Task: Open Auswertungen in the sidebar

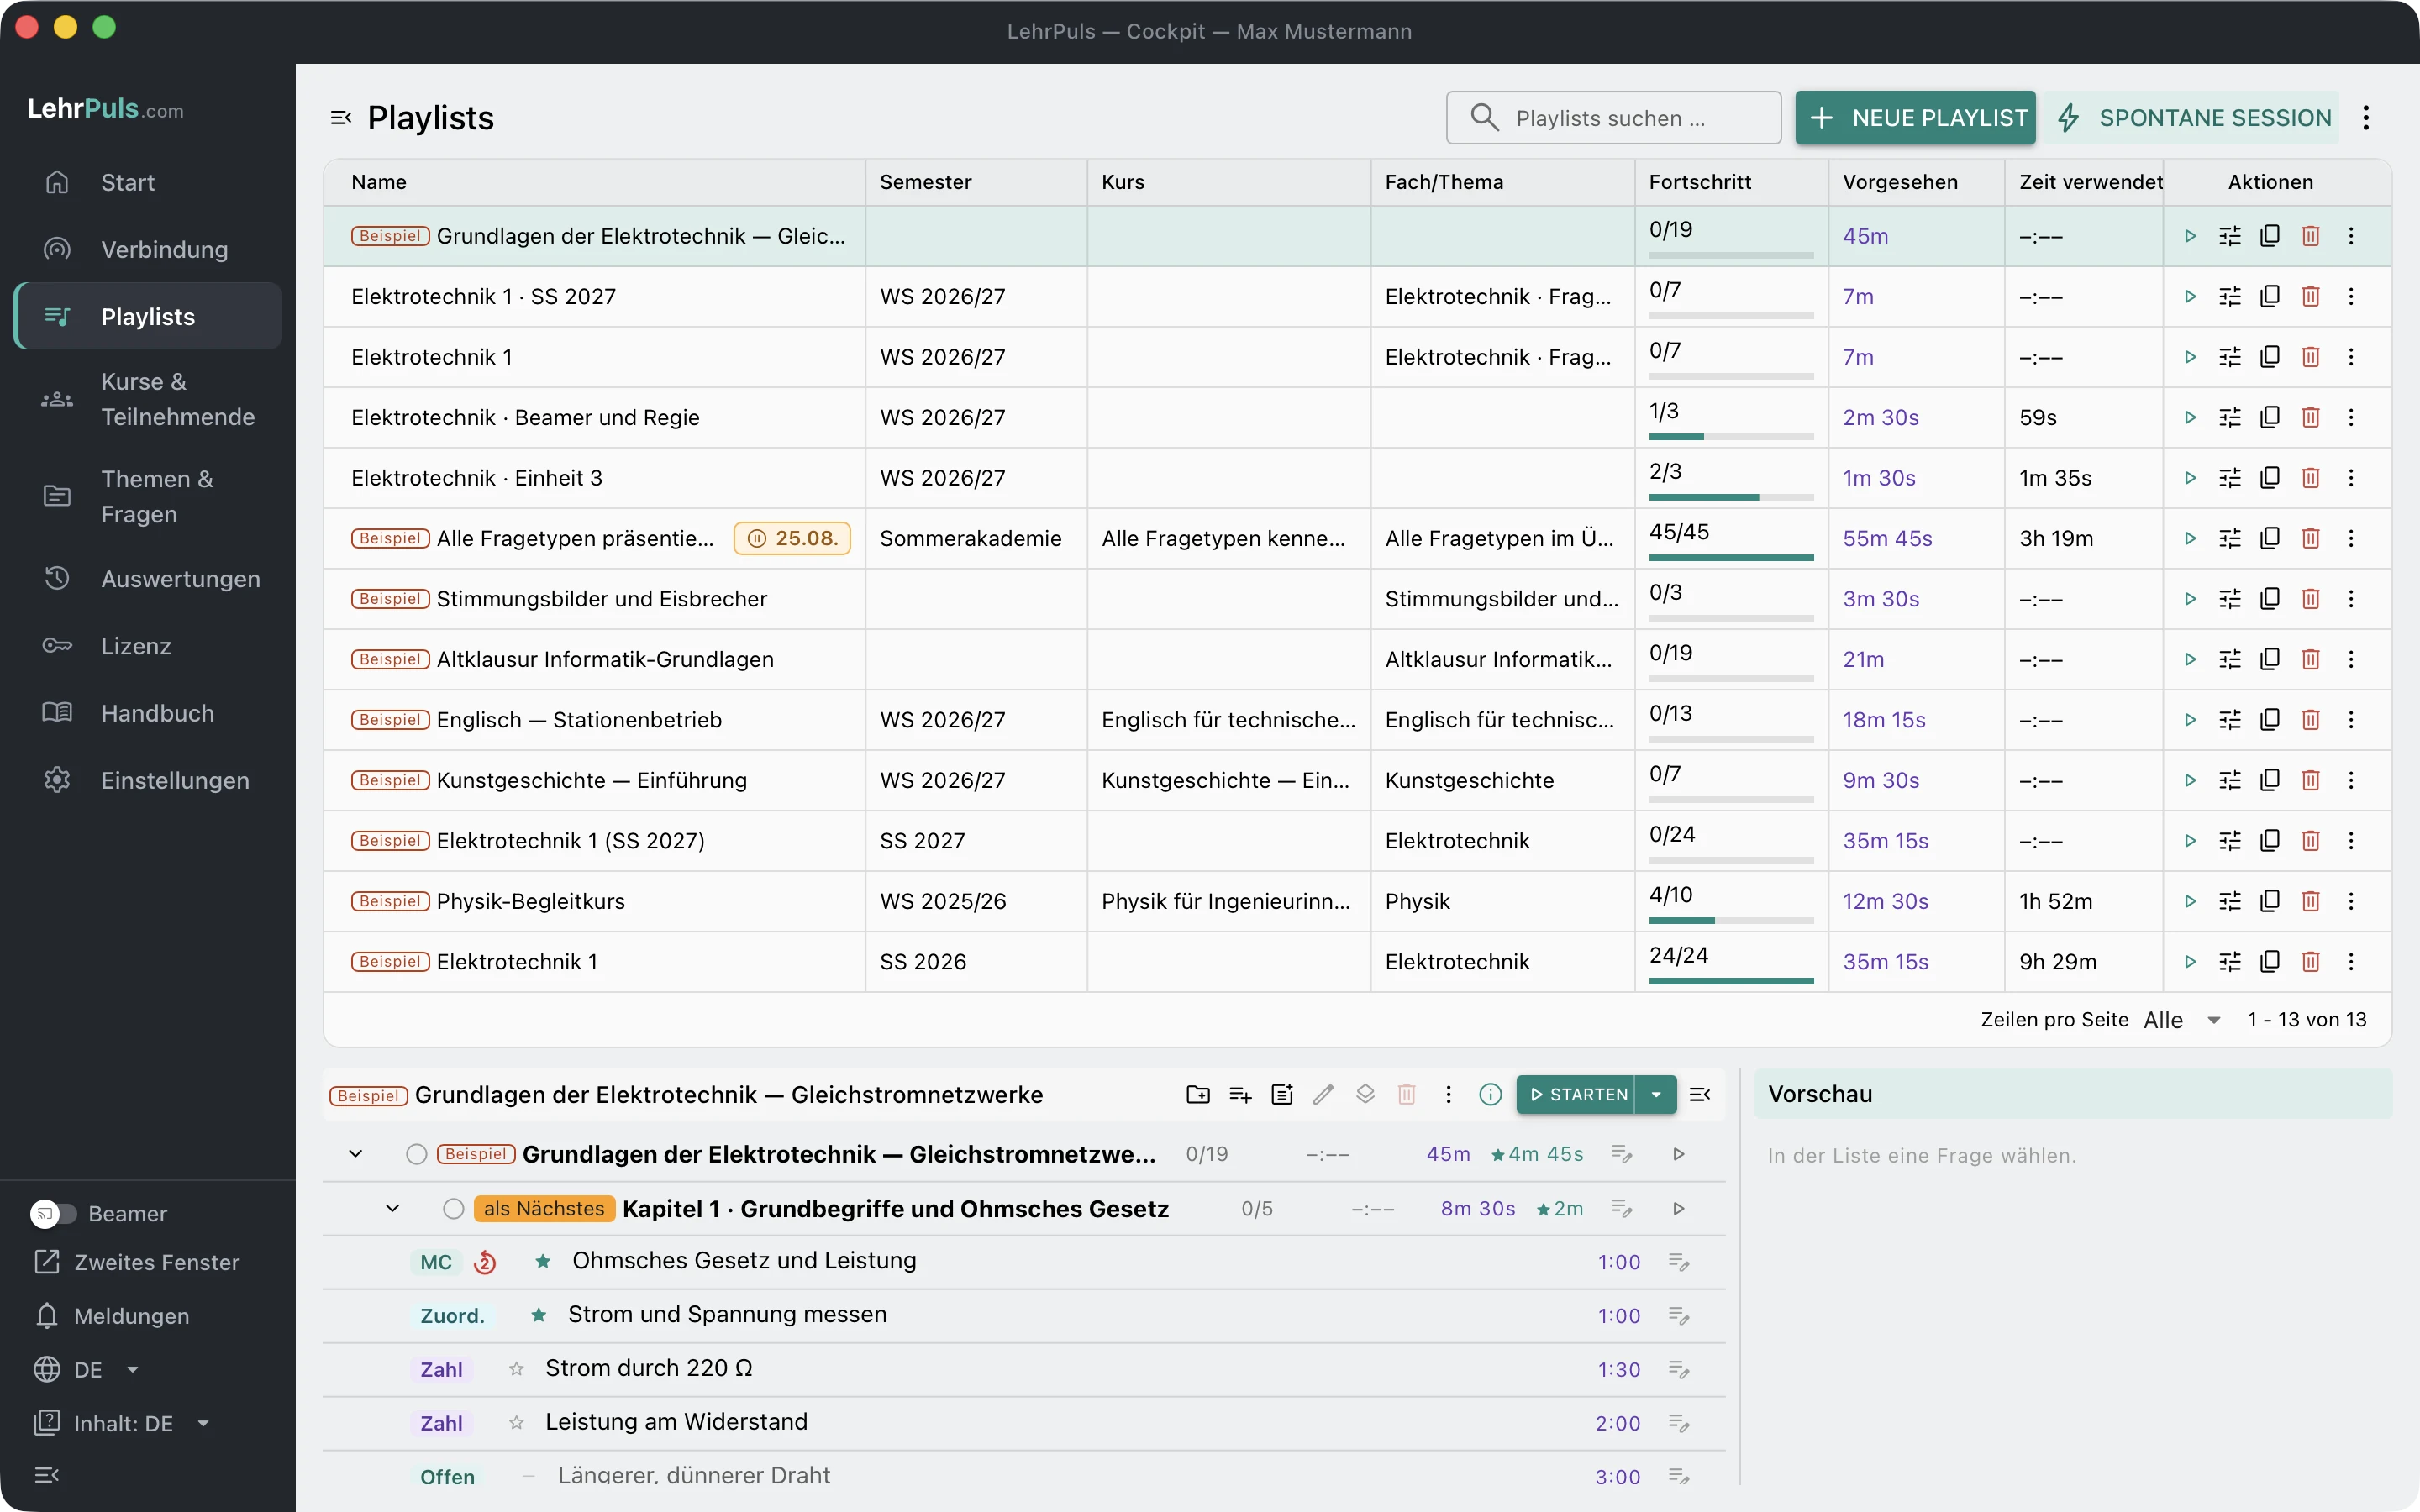Action: (148, 579)
